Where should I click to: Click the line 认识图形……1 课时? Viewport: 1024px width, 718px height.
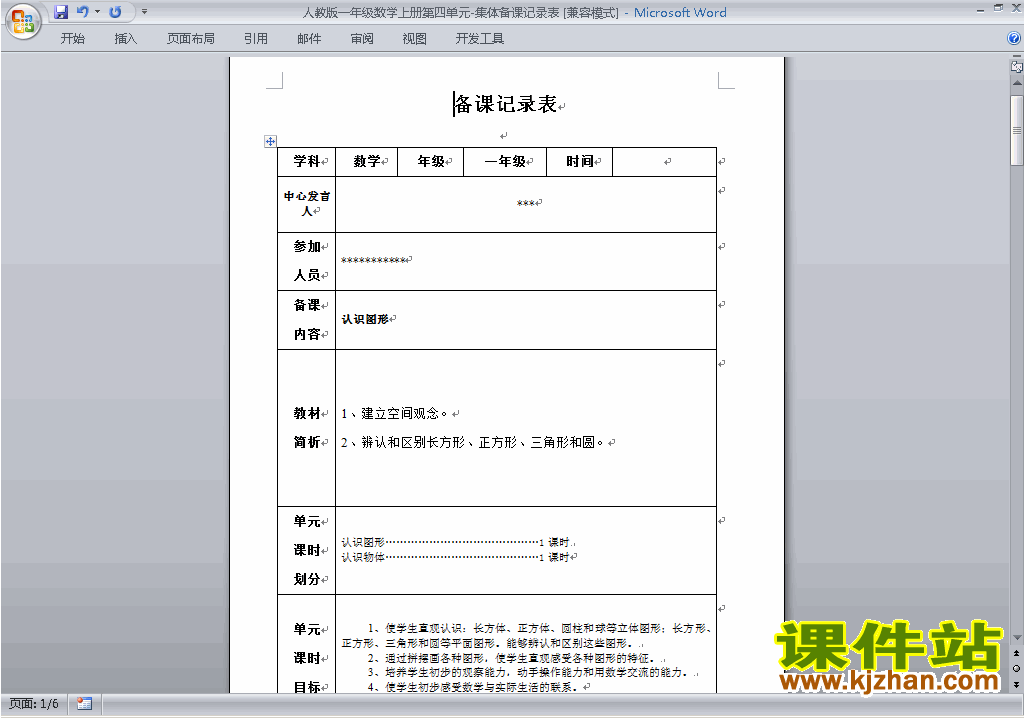[455, 542]
